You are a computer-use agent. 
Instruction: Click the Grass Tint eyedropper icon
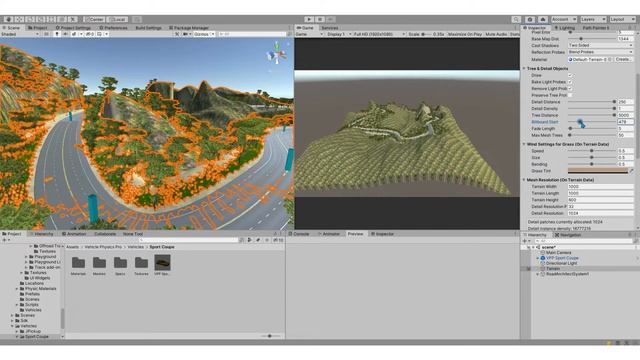coord(631,171)
